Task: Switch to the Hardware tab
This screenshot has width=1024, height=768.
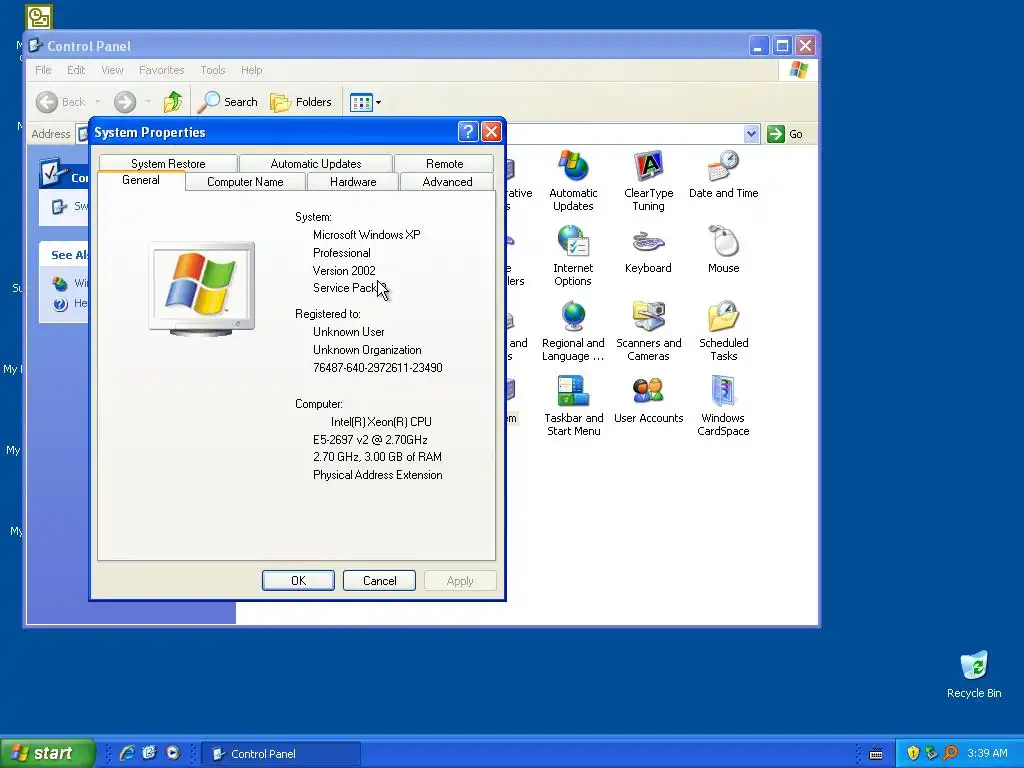Action: click(x=353, y=182)
